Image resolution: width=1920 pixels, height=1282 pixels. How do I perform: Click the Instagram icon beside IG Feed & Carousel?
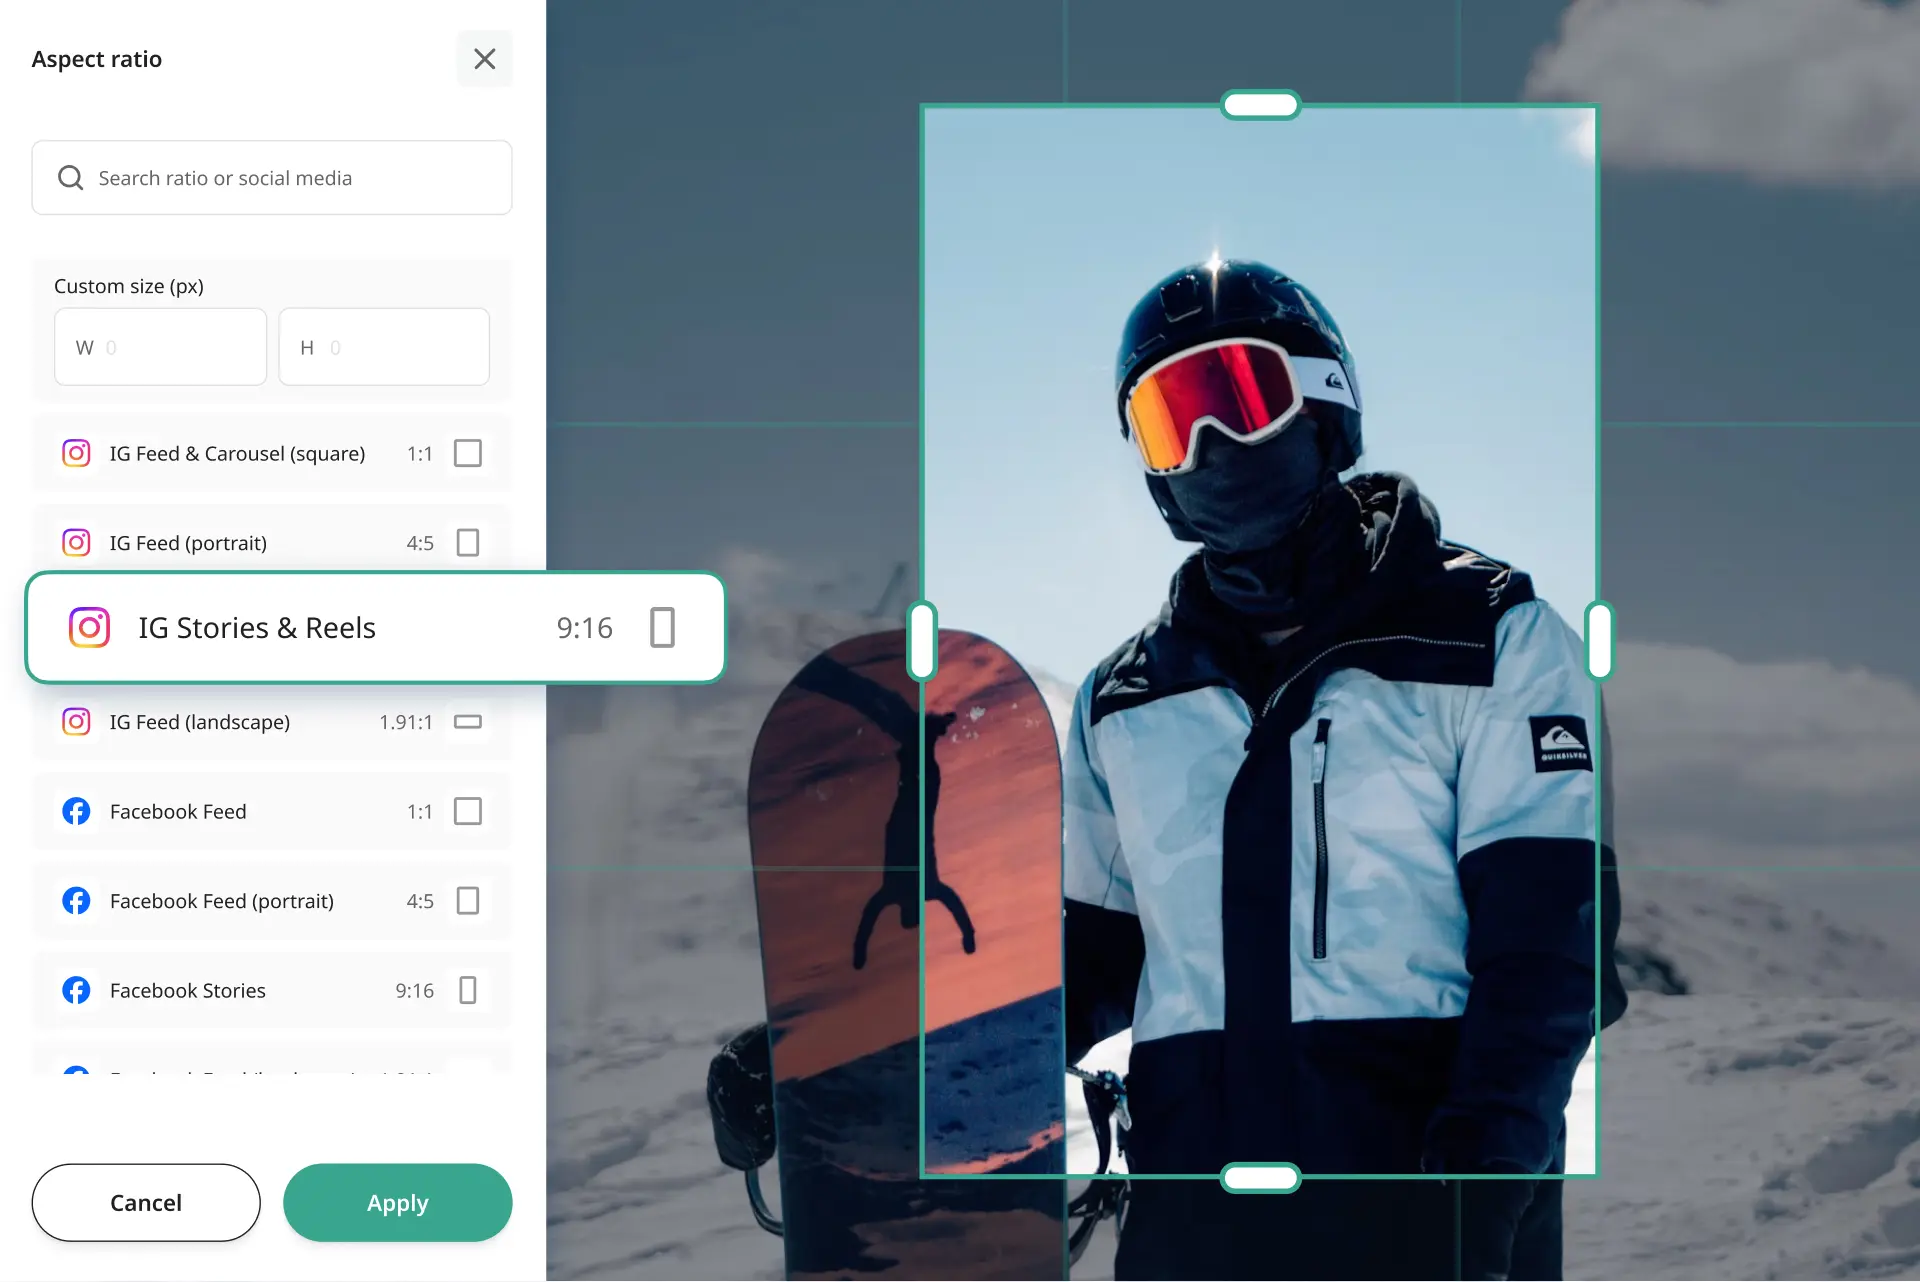point(76,453)
